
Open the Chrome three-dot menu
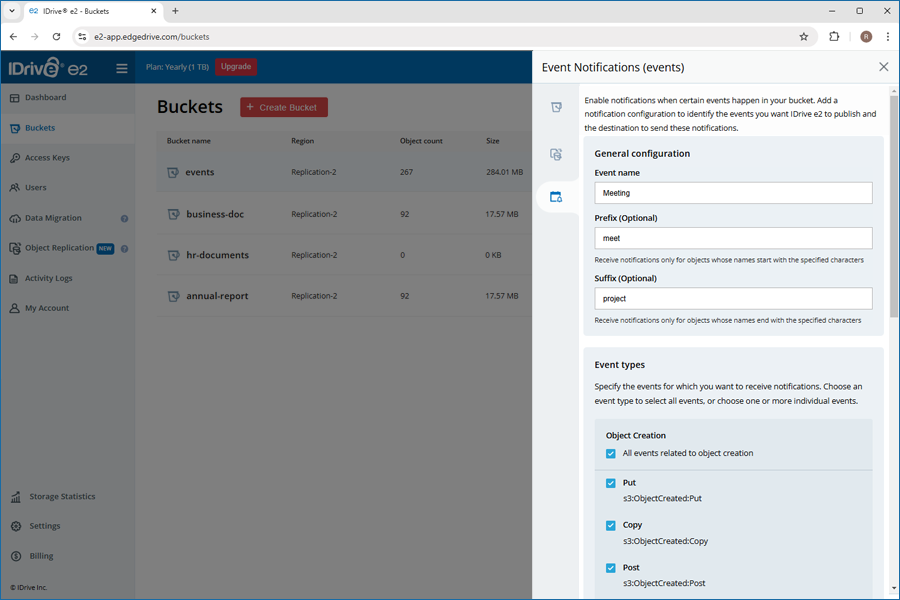coord(887,37)
